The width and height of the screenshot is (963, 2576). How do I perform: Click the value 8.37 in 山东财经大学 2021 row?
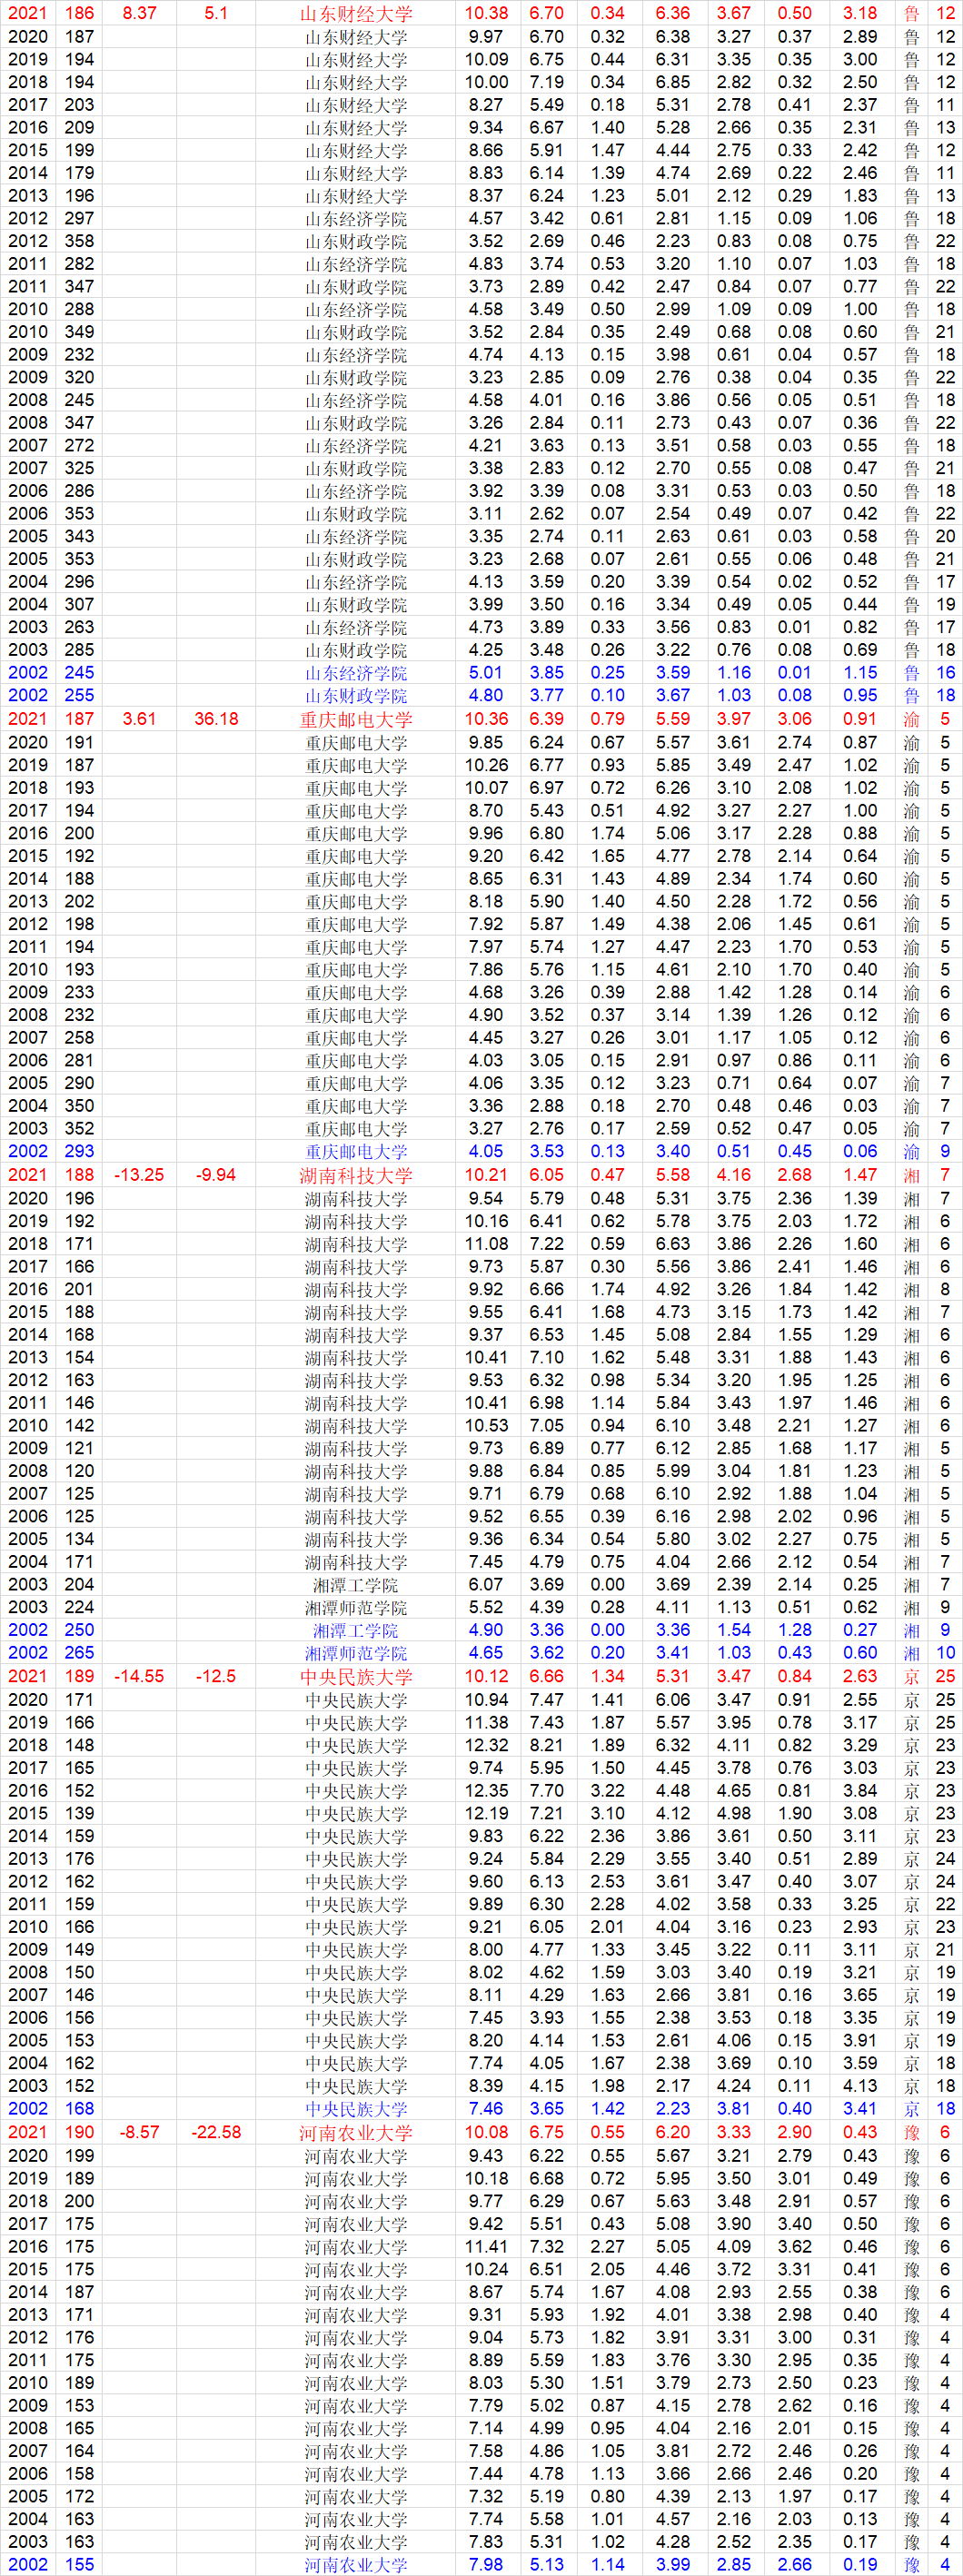pyautogui.click(x=139, y=14)
